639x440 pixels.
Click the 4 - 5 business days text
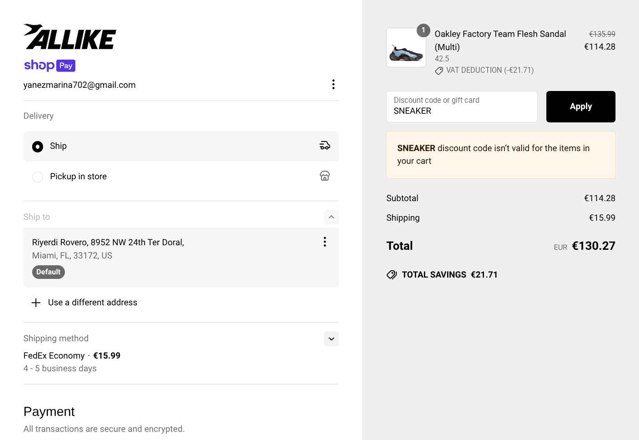(x=60, y=368)
